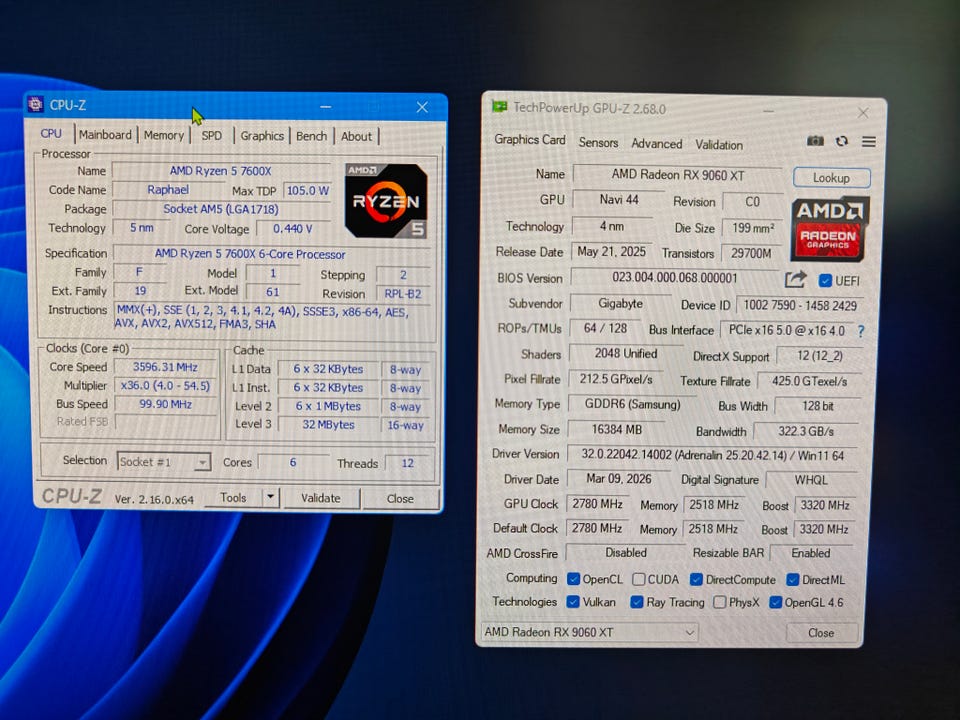This screenshot has width=960, height=720.
Task: Close the CPU-Z window with X
Action: coord(422,107)
